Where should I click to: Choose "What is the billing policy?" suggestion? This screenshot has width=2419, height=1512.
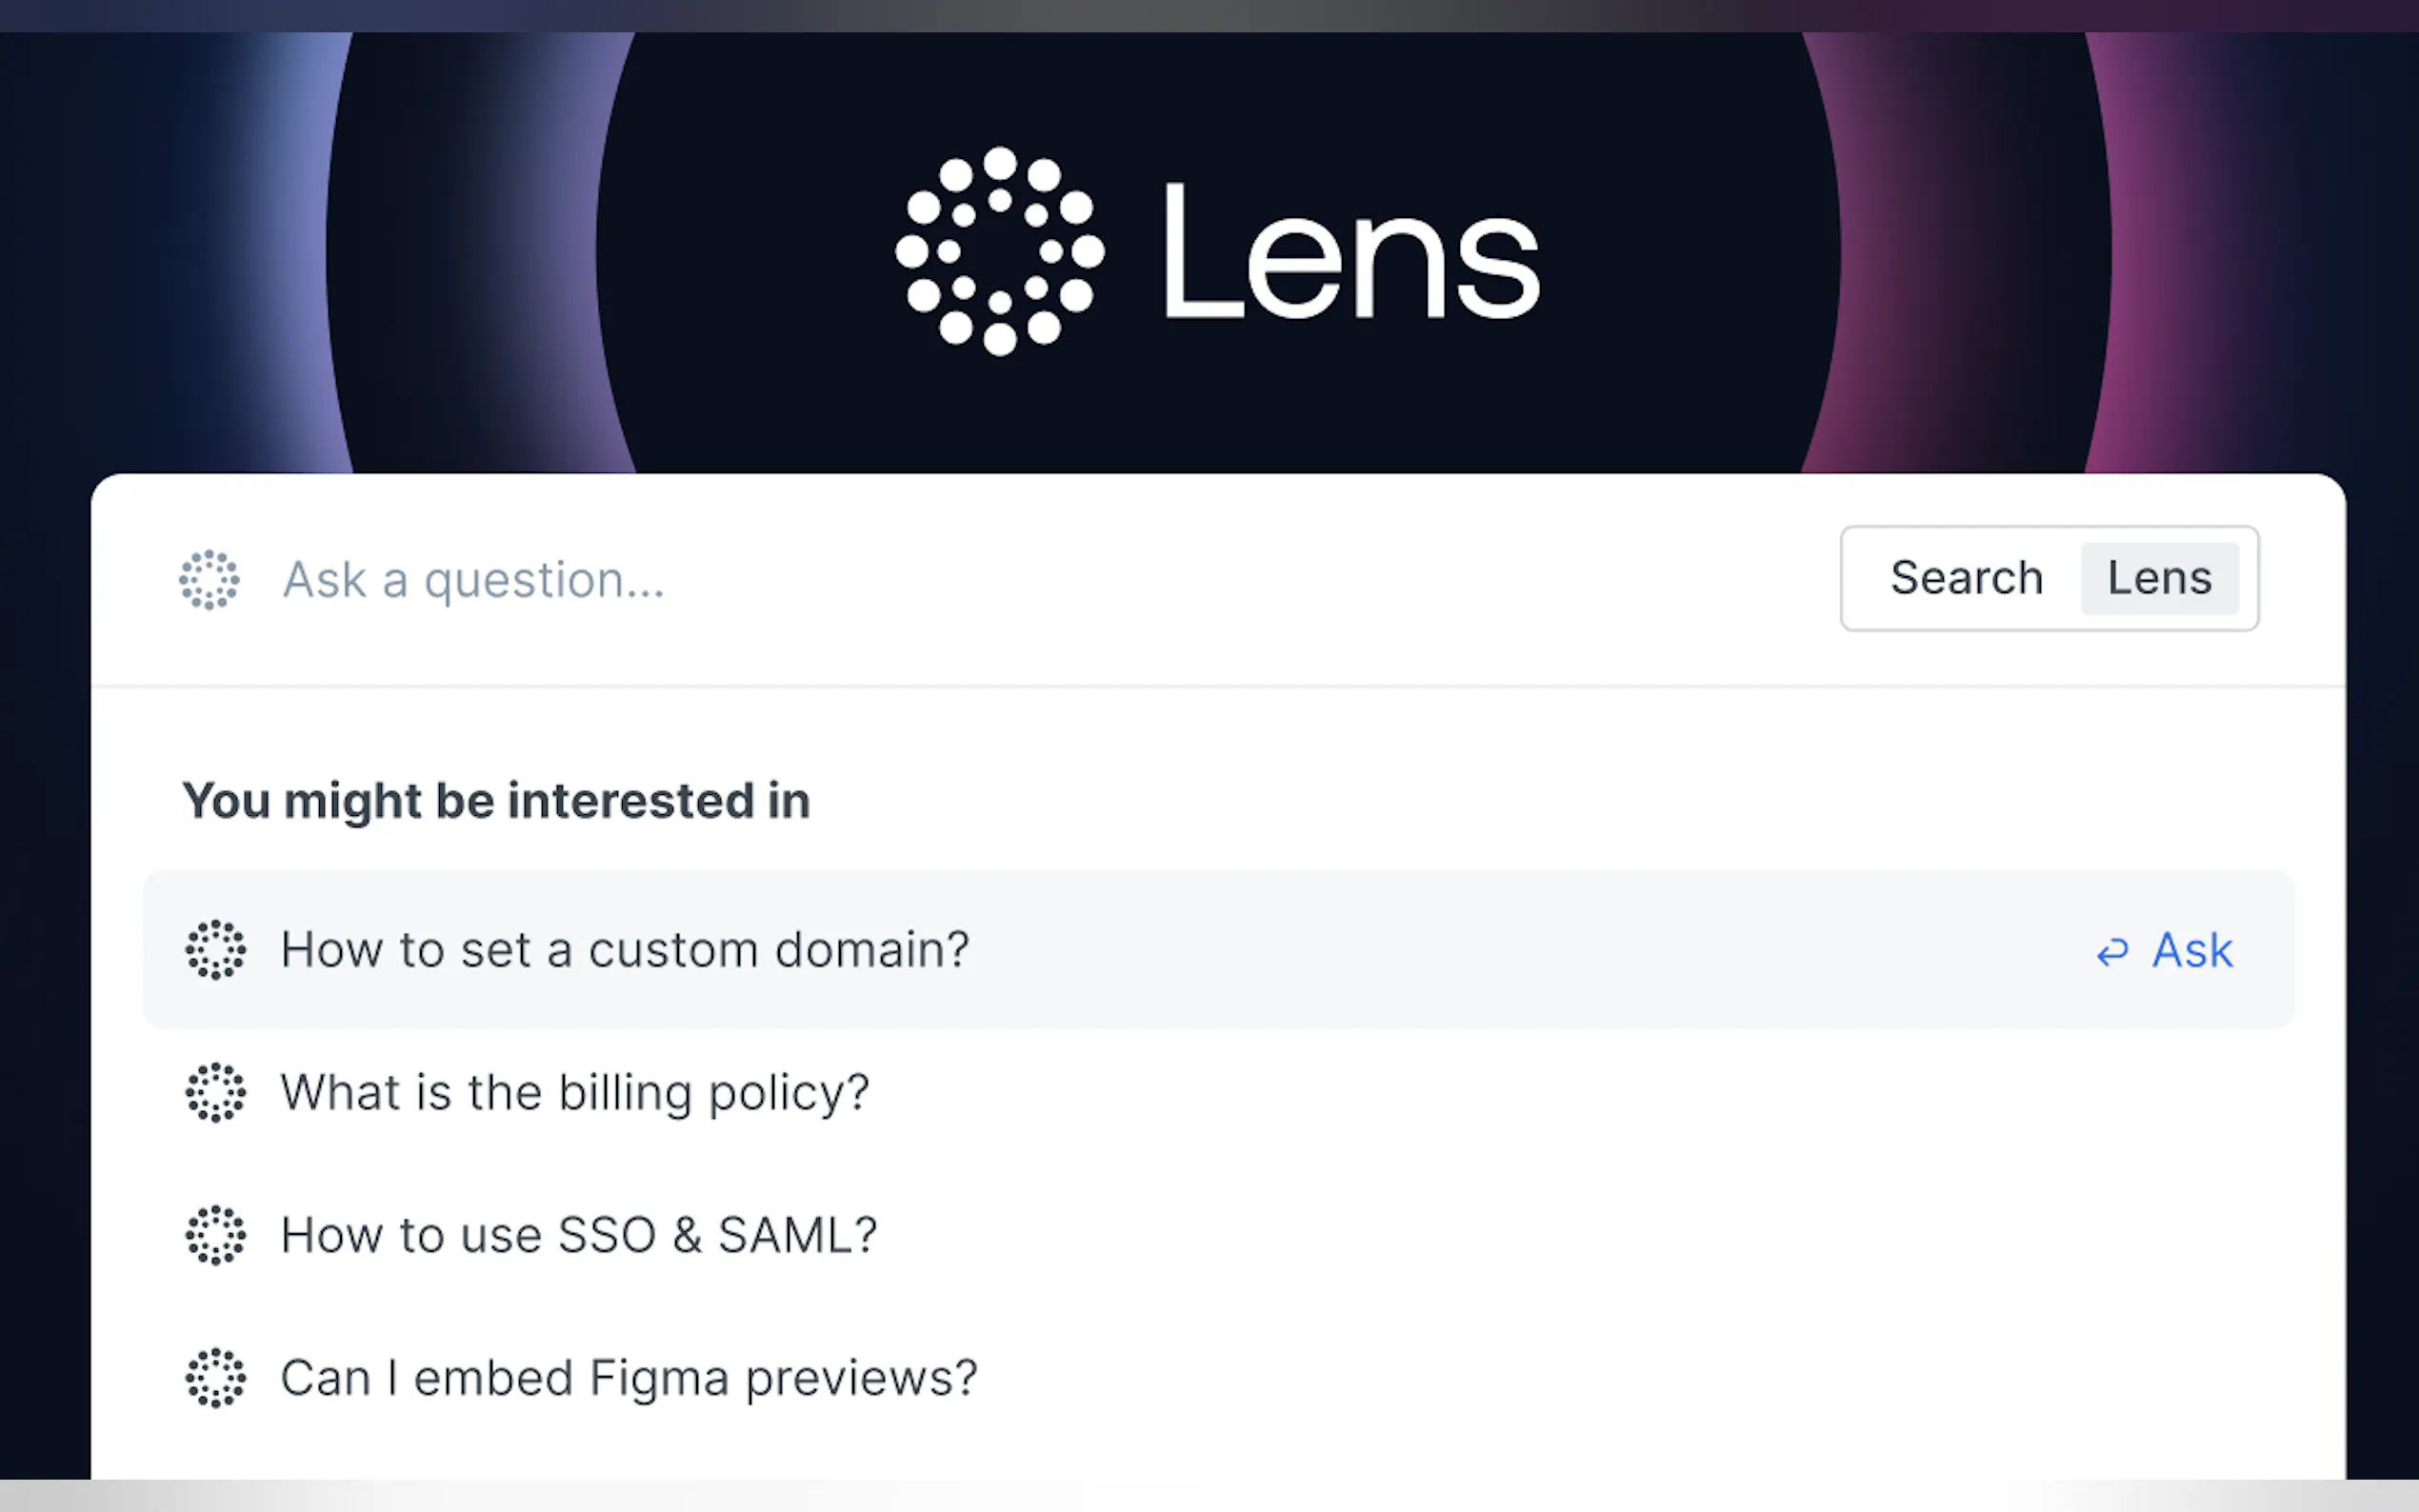[575, 1093]
